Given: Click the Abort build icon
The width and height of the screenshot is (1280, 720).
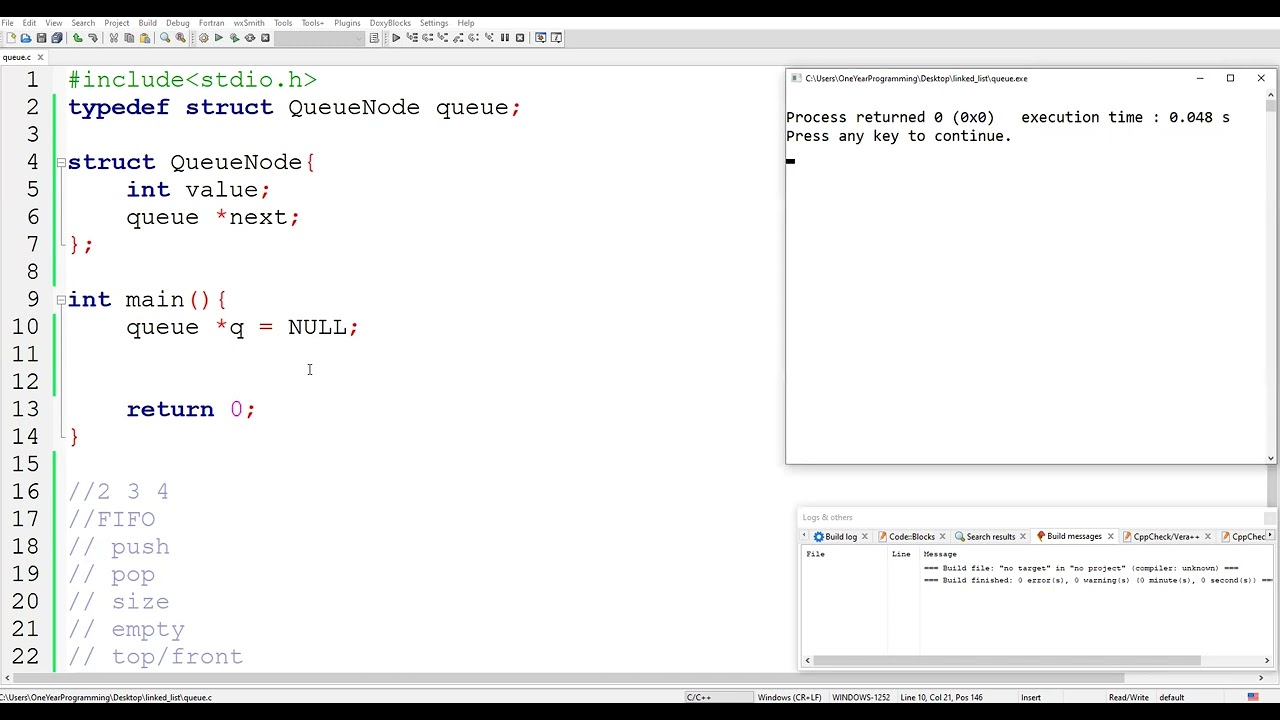Looking at the screenshot, I should 265,38.
